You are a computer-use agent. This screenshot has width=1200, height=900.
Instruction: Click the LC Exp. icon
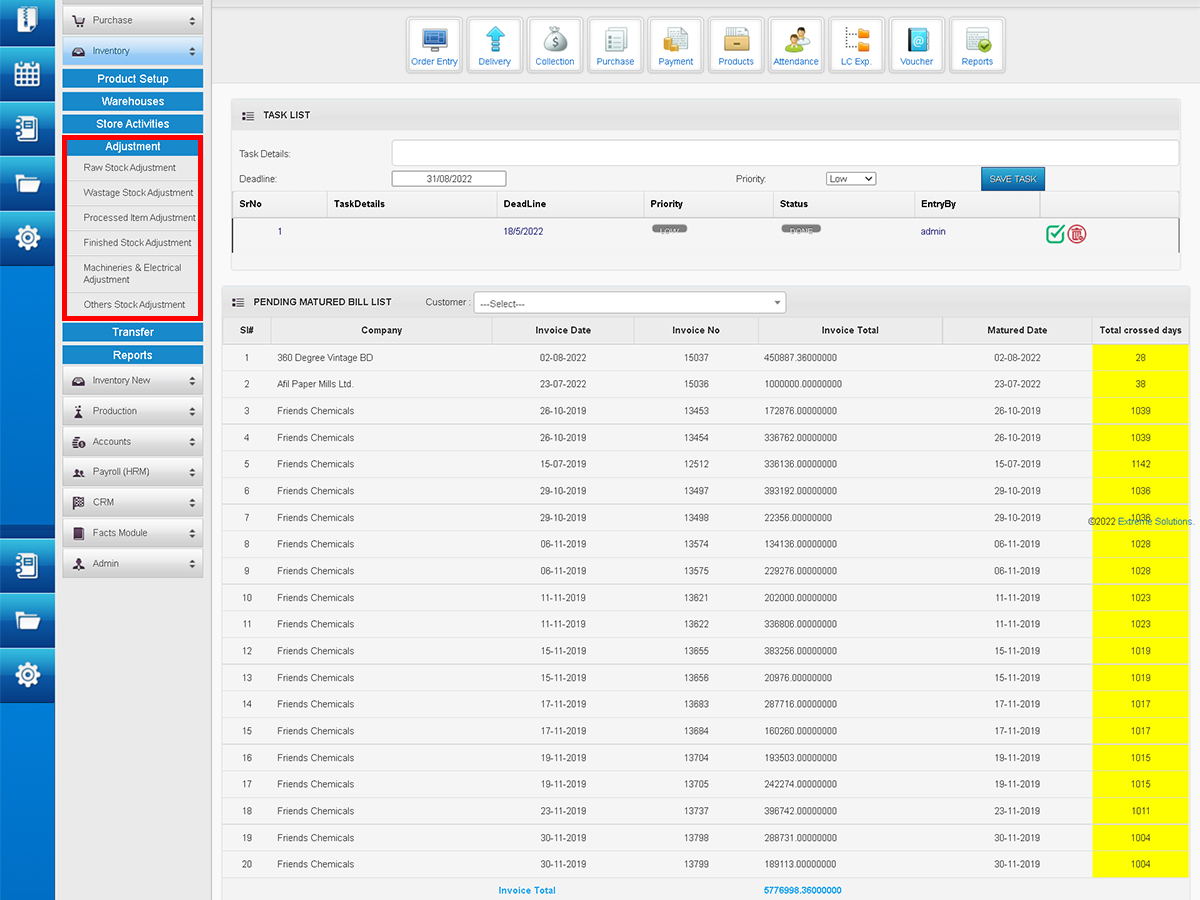[x=856, y=46]
